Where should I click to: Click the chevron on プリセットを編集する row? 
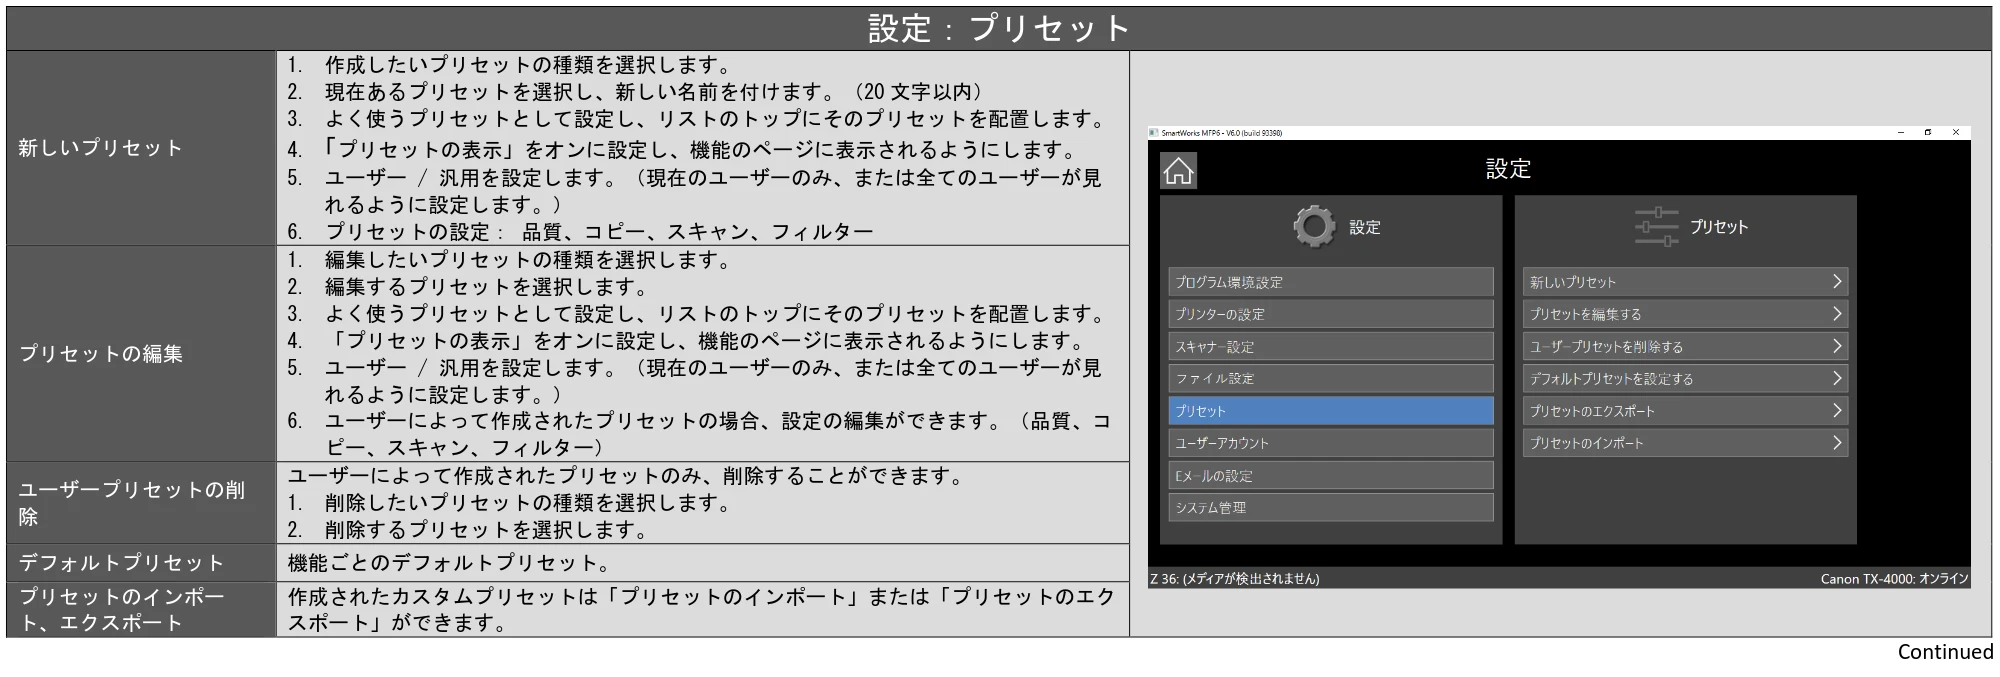coord(1836,314)
